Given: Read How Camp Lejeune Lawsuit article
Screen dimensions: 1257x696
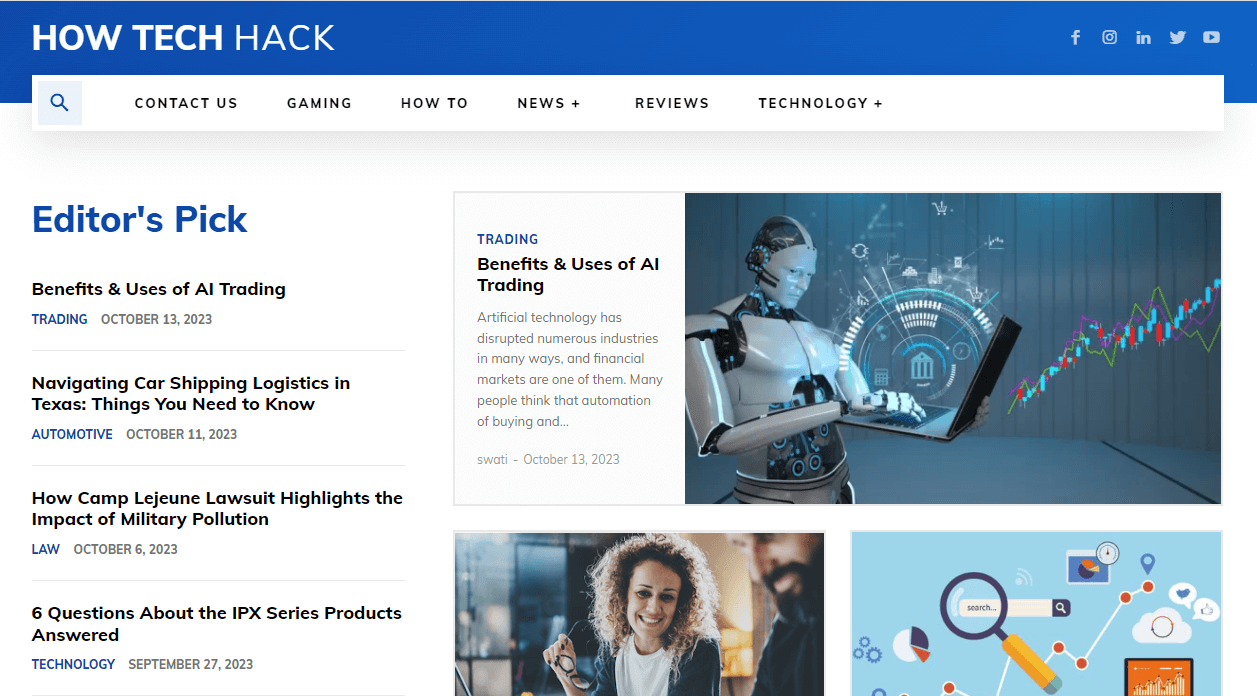Looking at the screenshot, I should (x=217, y=509).
